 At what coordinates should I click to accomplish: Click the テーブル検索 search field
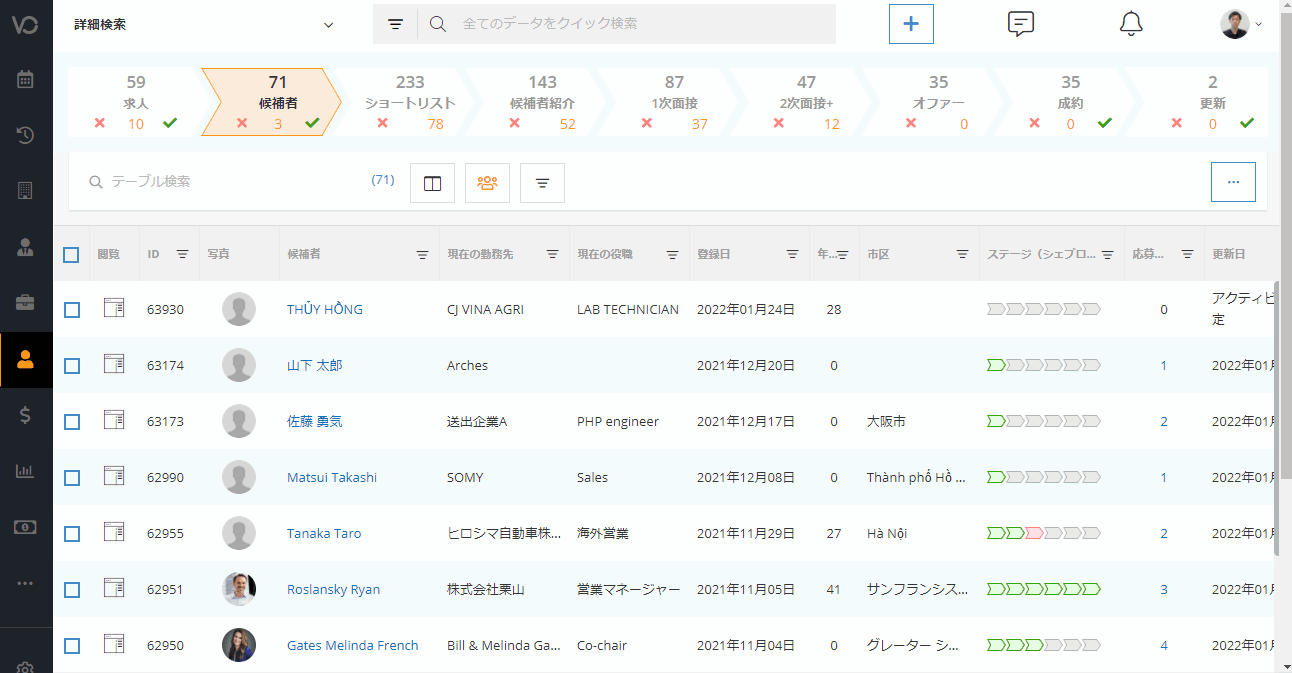pos(230,182)
